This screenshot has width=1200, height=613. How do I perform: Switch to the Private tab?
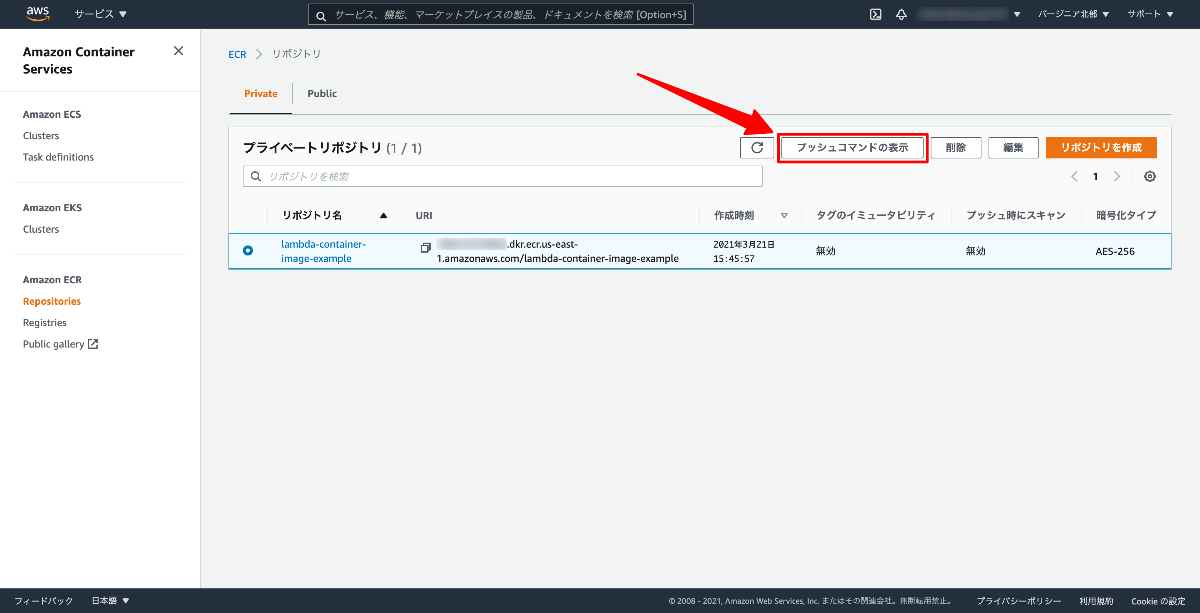pos(261,93)
